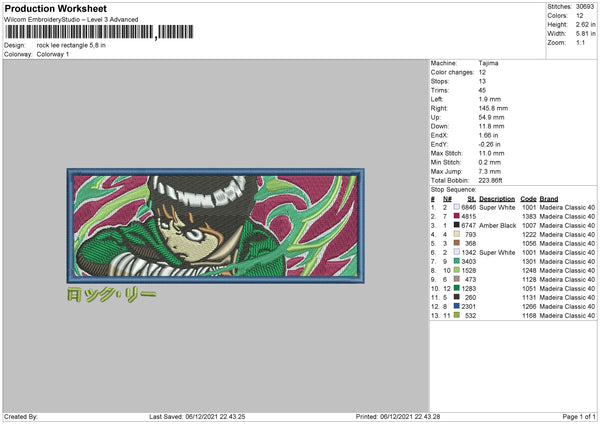This screenshot has width=600, height=424.
Task: Click the Max Jump value '7.3 mm'
Action: pyautogui.click(x=489, y=171)
